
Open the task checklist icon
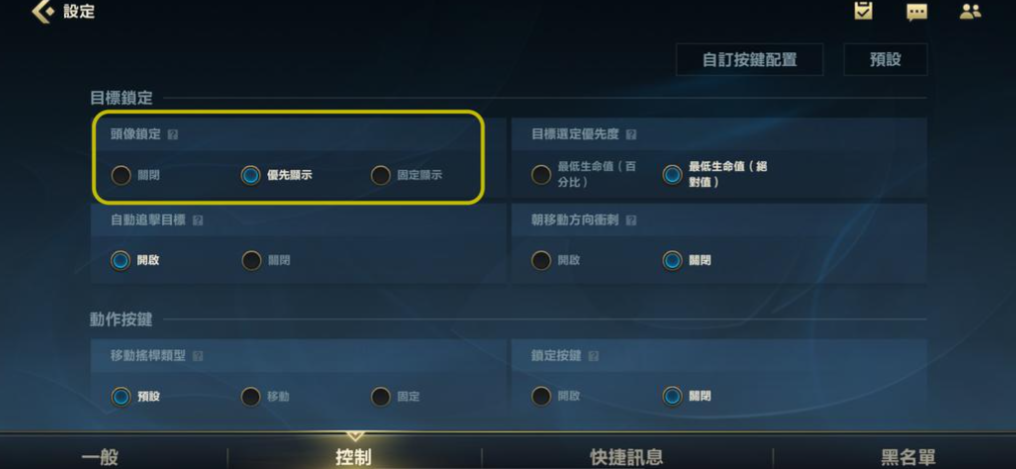(x=863, y=11)
